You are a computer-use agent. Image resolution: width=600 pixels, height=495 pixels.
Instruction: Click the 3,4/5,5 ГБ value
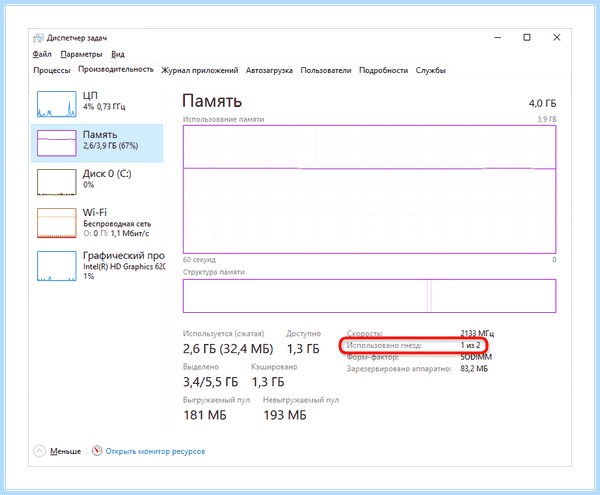210,382
